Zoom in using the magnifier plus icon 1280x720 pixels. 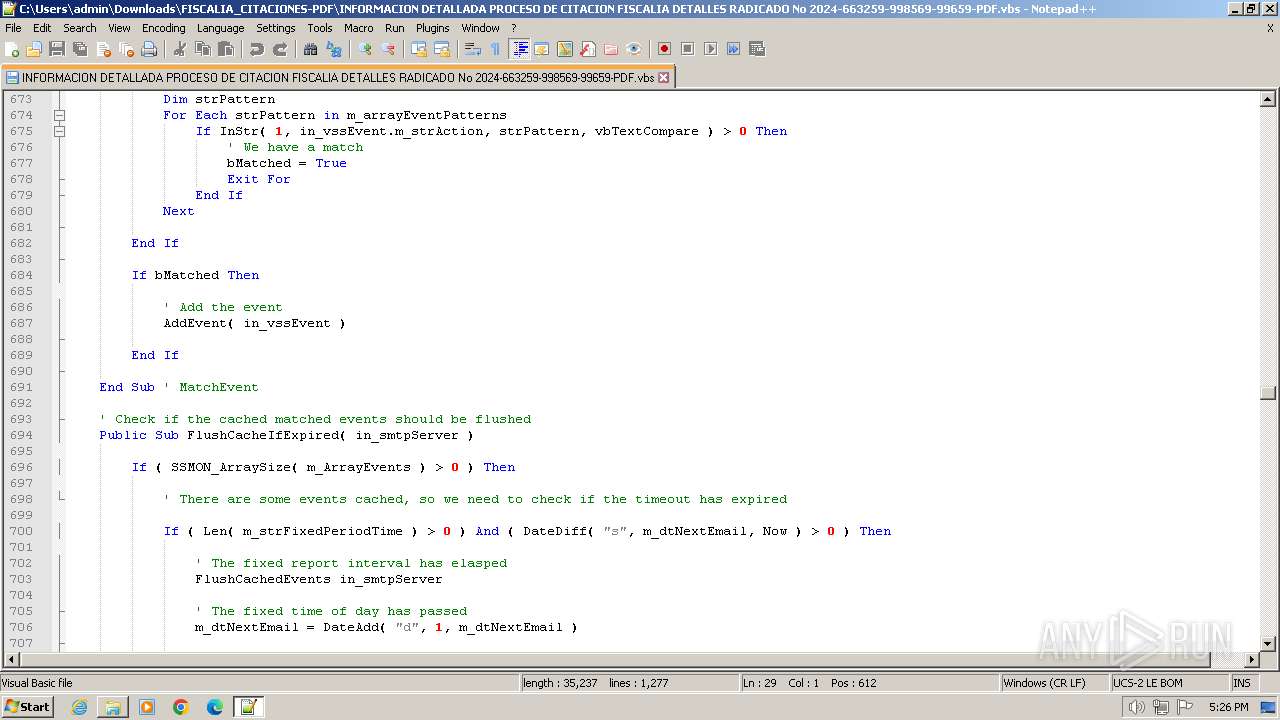coord(365,49)
